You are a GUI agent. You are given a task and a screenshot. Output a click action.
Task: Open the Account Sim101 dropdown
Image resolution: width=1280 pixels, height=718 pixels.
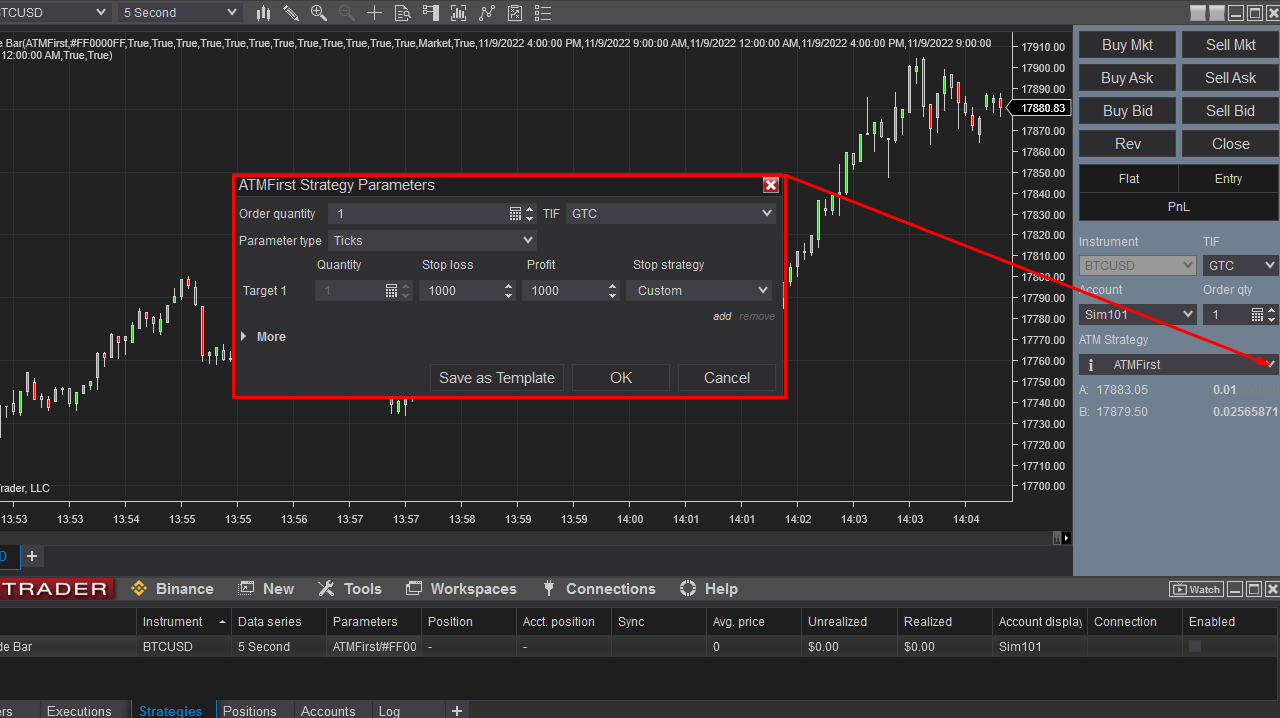point(1138,314)
